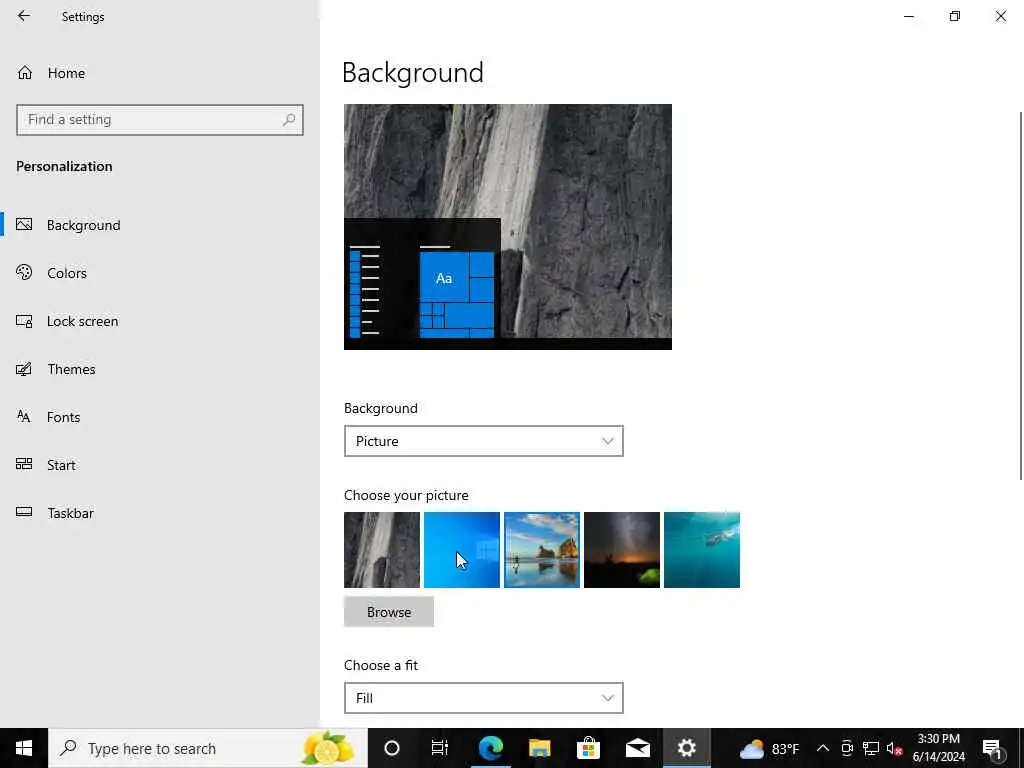Click the Meet Now camera tray icon
Viewport: 1024px width, 768px height.
tap(847, 748)
